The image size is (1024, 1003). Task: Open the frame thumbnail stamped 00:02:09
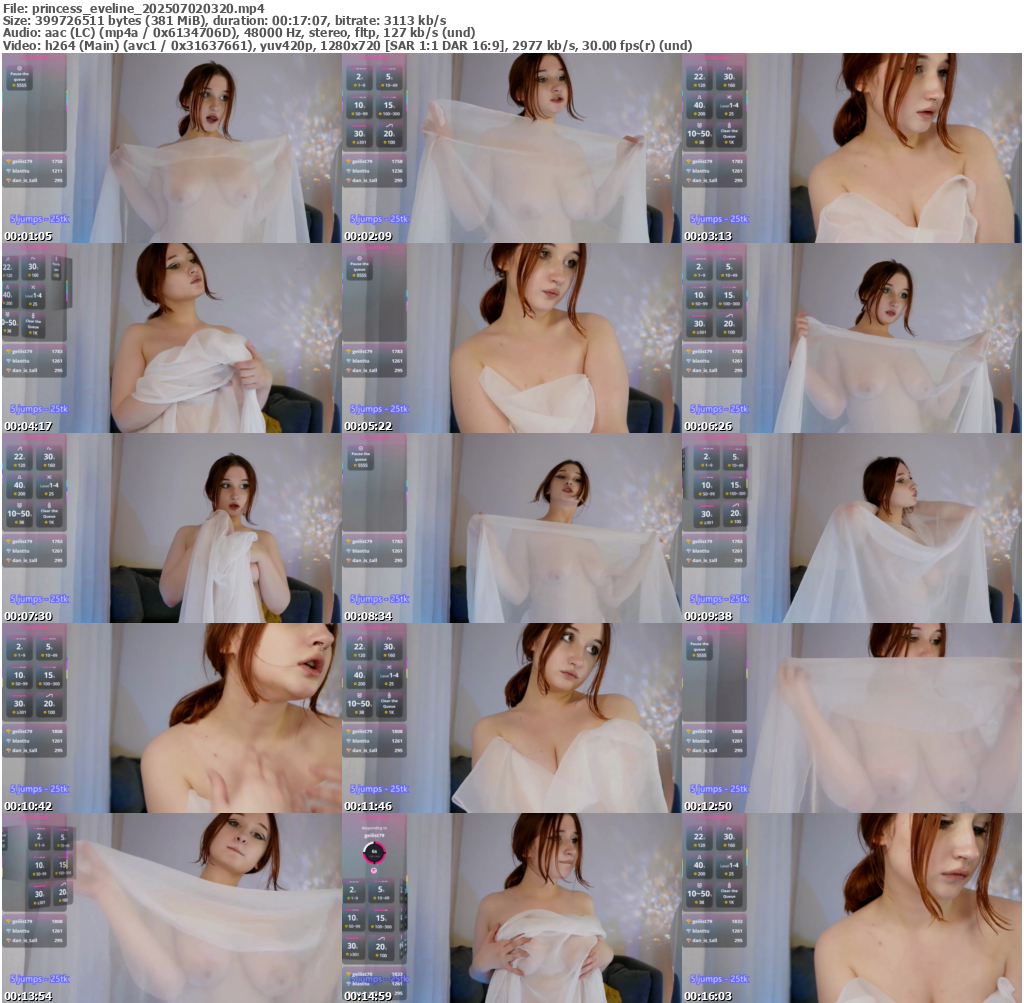tap(511, 148)
